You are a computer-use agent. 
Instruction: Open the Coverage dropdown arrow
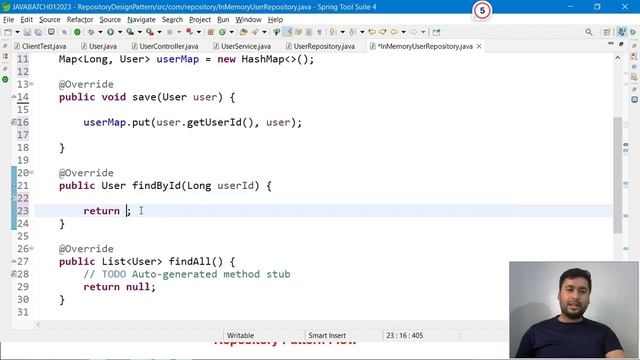(x=140, y=32)
